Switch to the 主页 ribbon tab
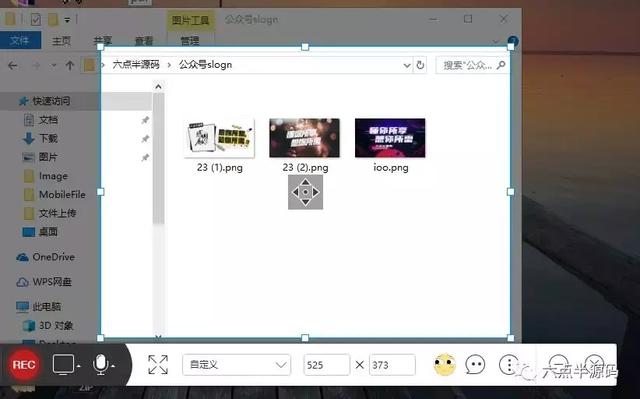640x399 pixels. (61, 40)
